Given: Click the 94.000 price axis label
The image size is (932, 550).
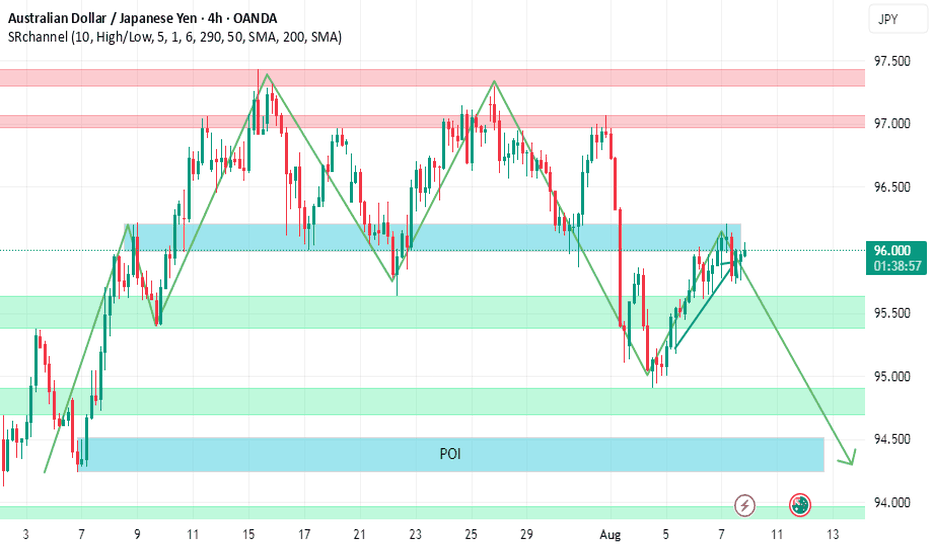Looking at the screenshot, I should (x=892, y=503).
